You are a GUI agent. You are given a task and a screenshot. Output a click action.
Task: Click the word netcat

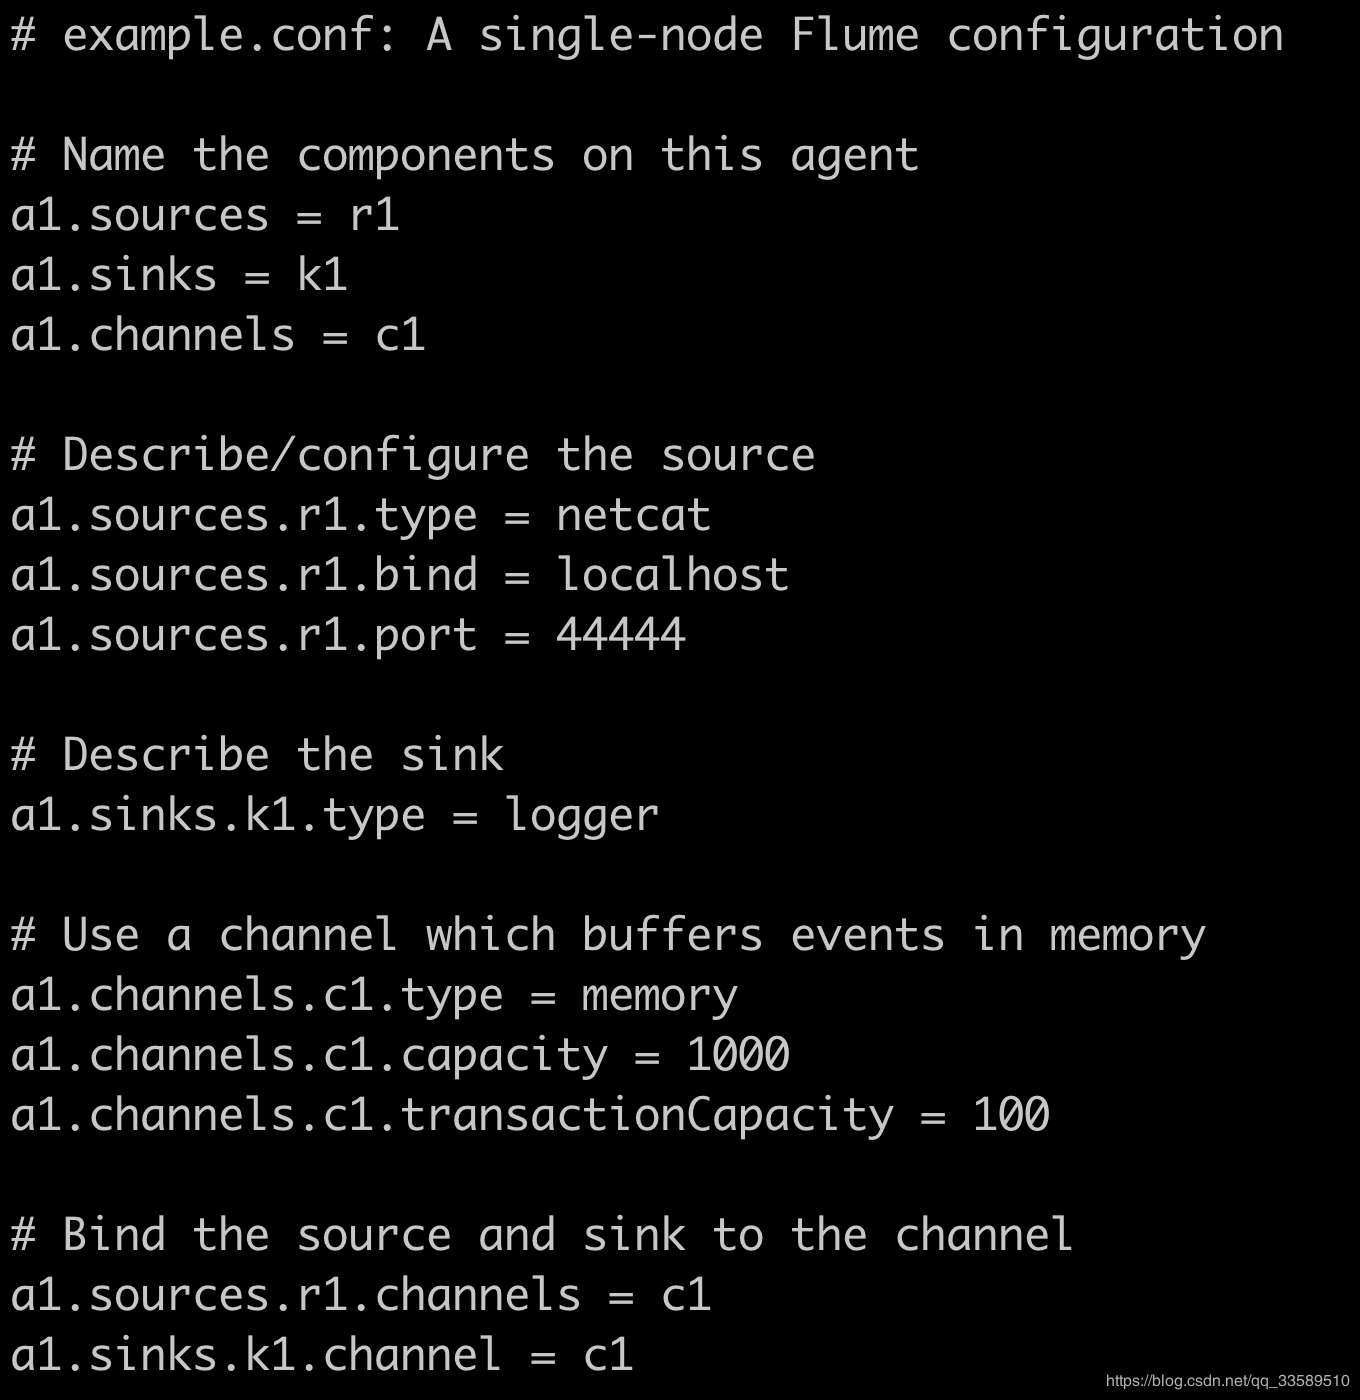coord(633,516)
